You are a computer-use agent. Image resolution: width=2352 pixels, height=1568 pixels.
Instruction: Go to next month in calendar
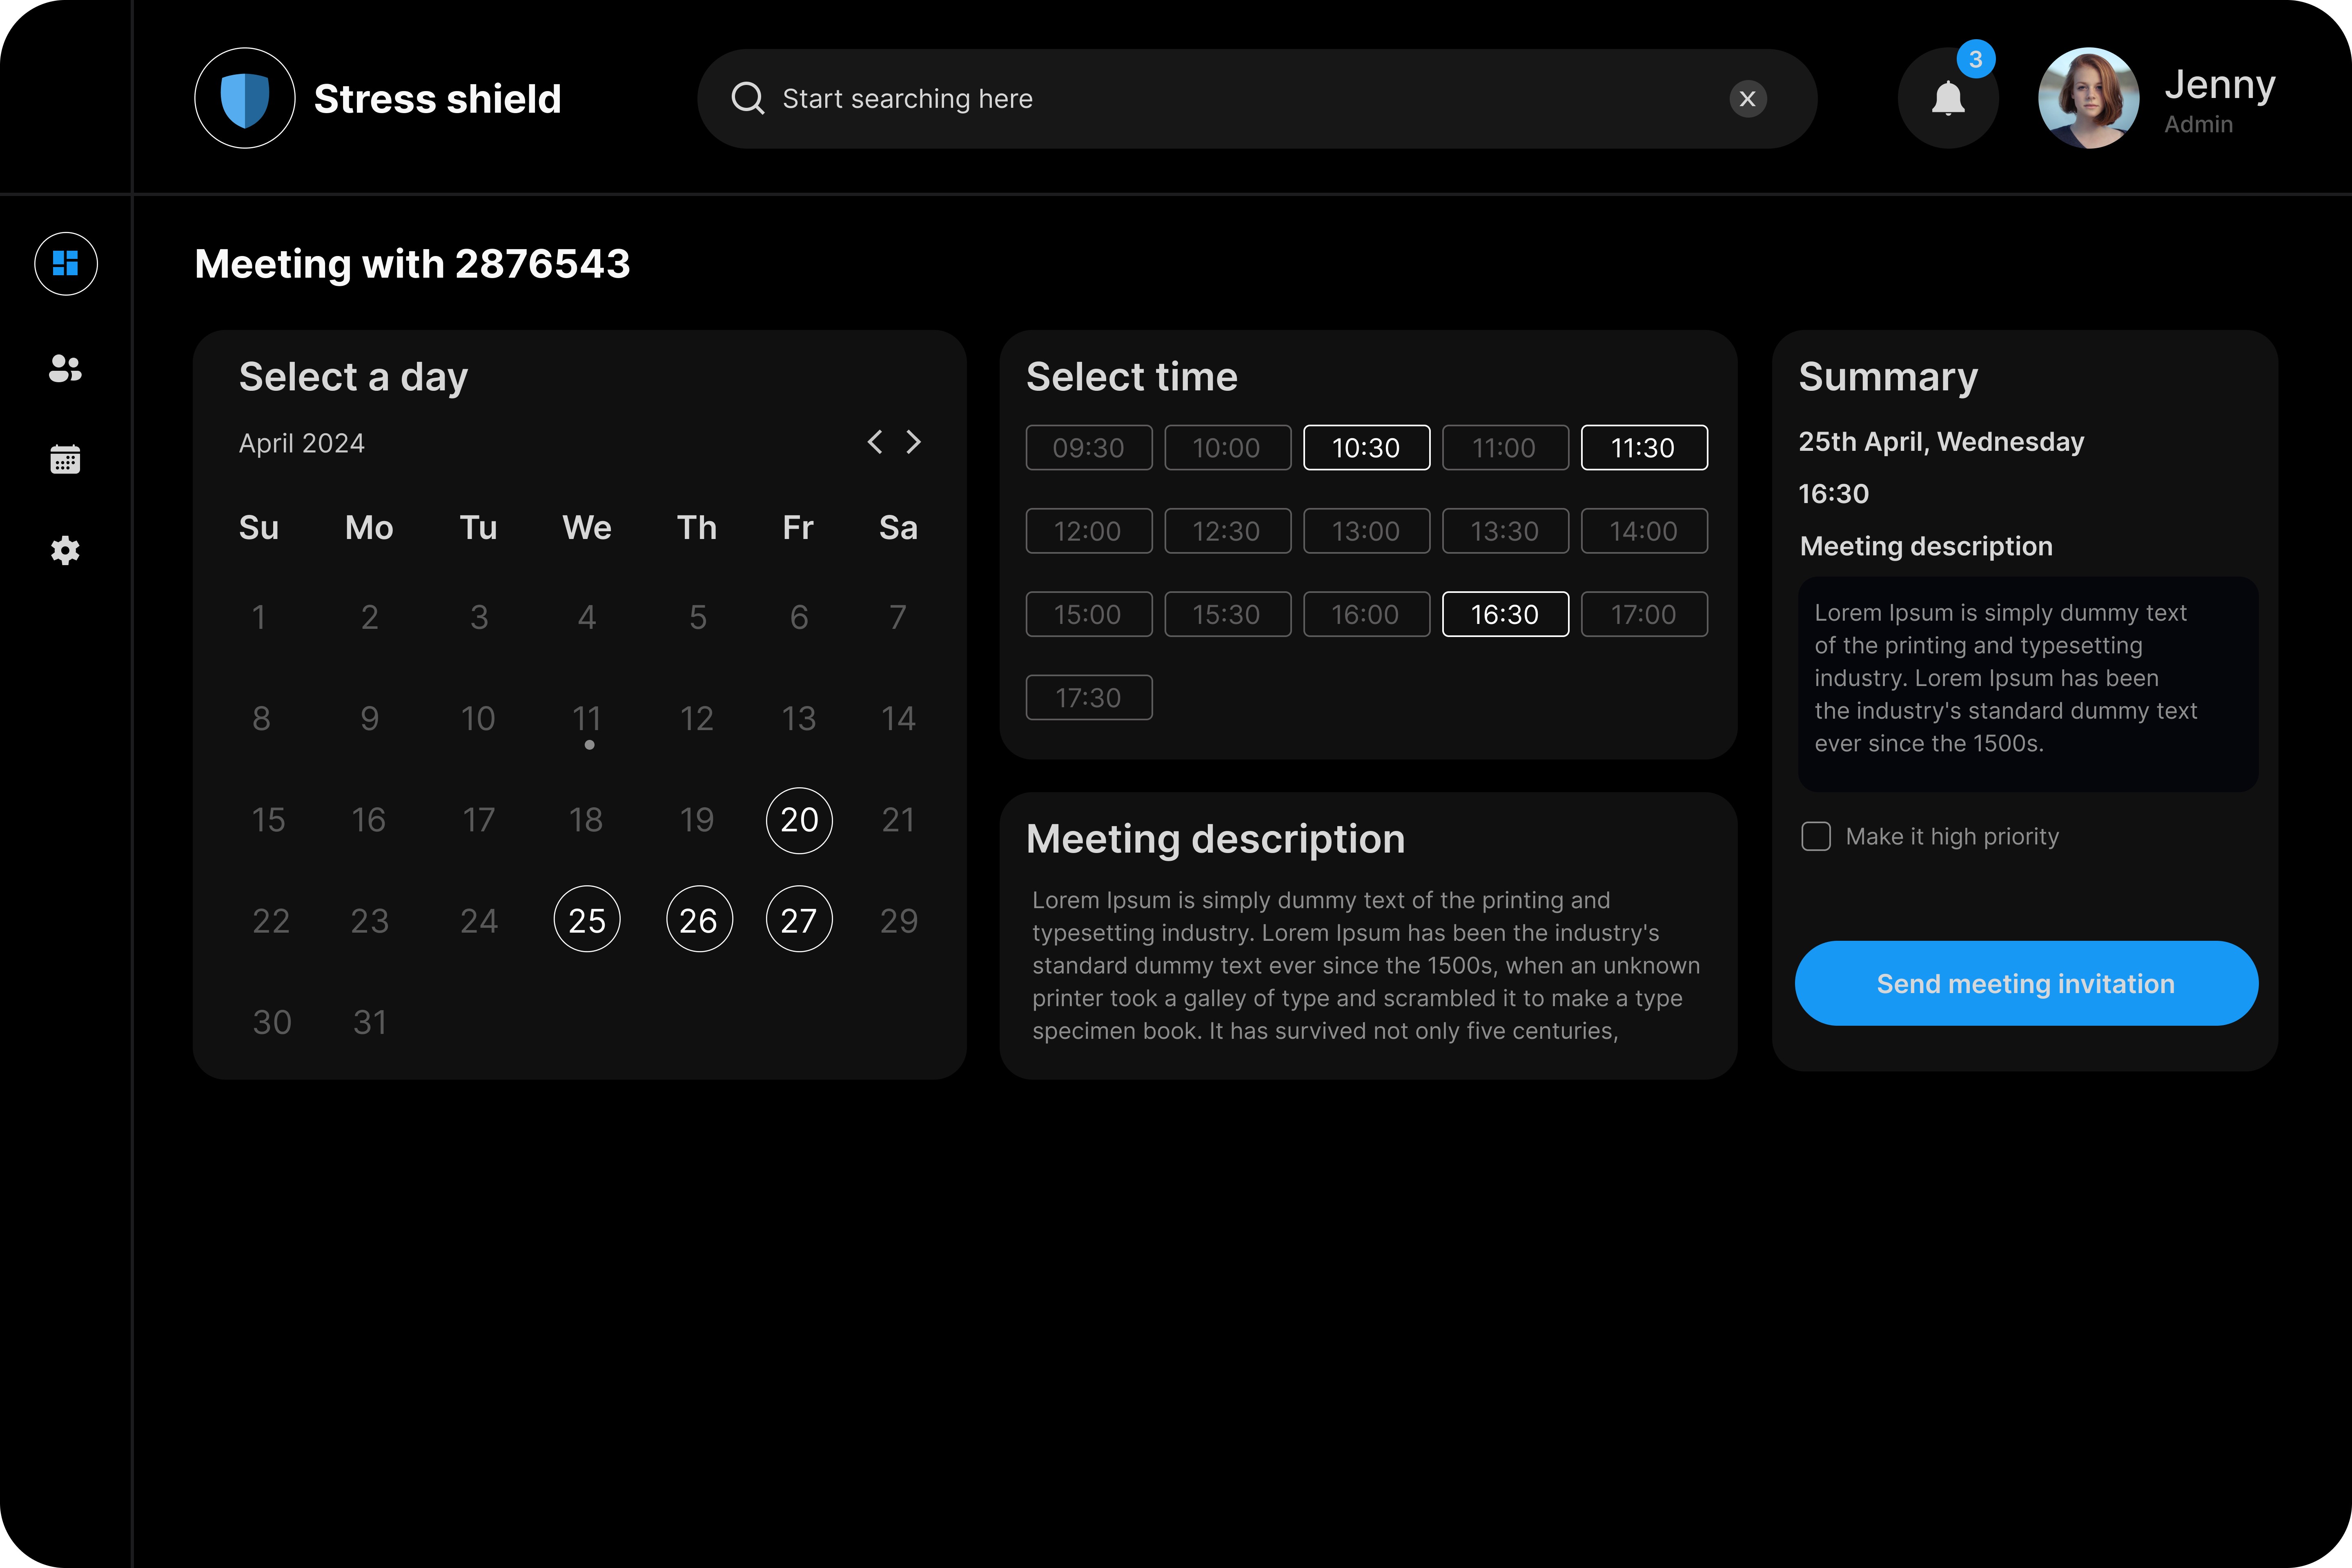(913, 442)
